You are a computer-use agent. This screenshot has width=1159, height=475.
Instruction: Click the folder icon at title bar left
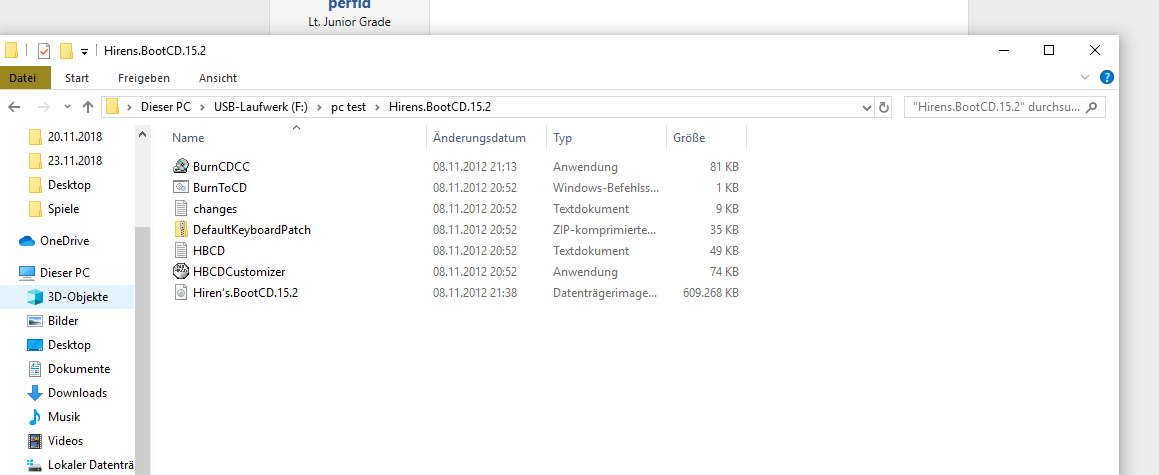click(x=11, y=51)
